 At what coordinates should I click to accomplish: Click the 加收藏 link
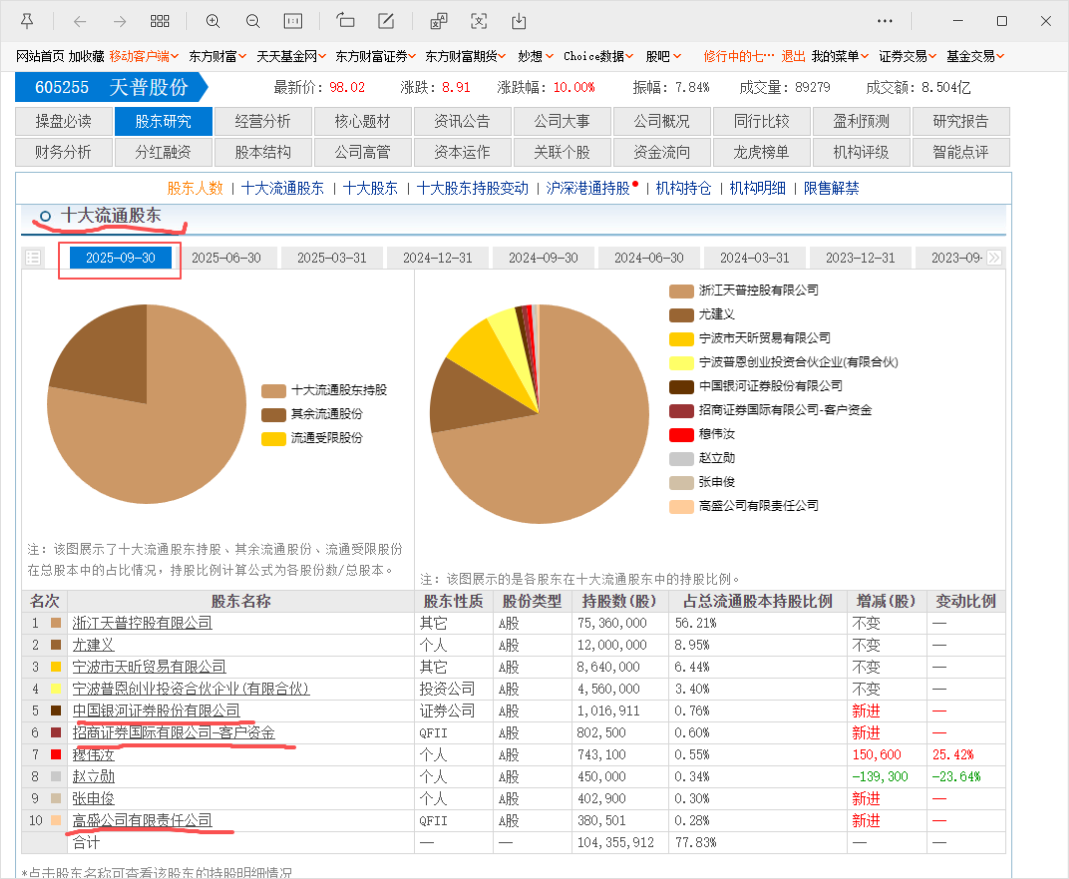pos(87,57)
